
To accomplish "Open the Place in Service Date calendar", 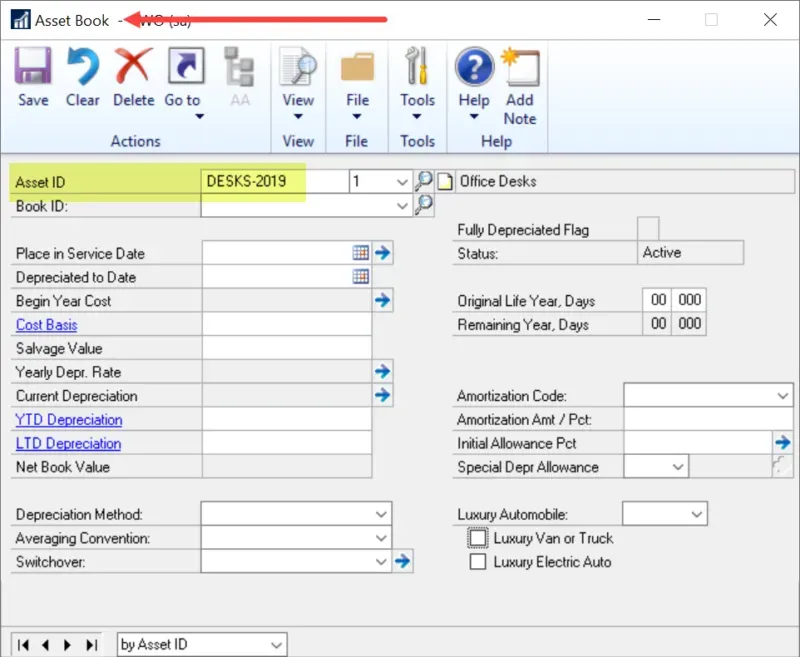I will tap(361, 253).
